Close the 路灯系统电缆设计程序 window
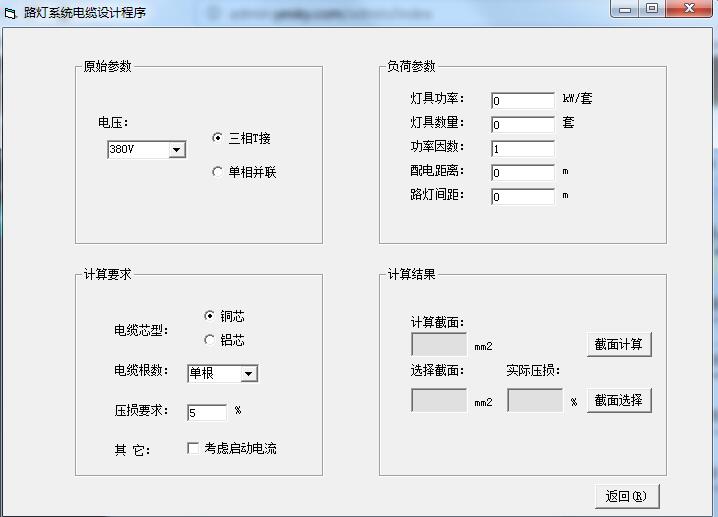Viewport: 718px width, 517px height. tap(689, 9)
